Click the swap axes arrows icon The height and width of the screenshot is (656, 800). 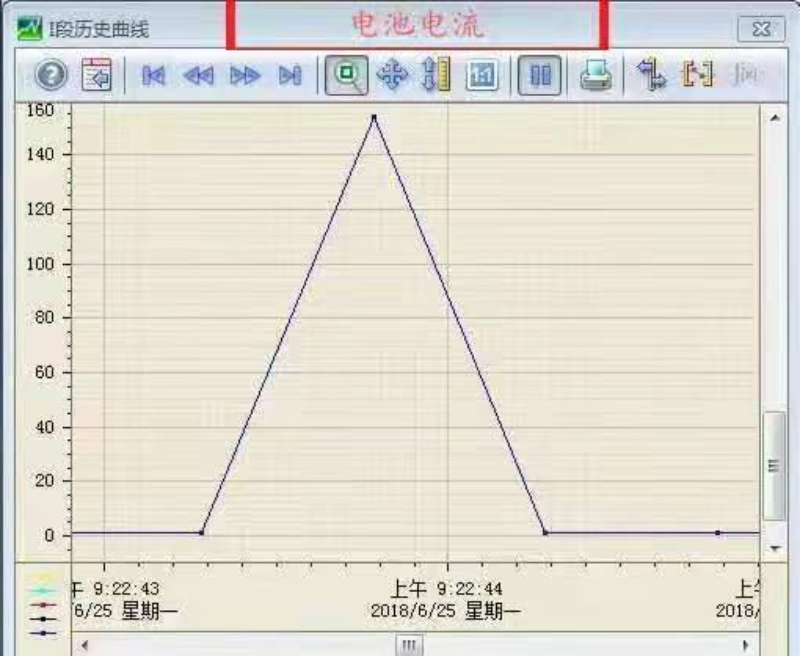(651, 74)
